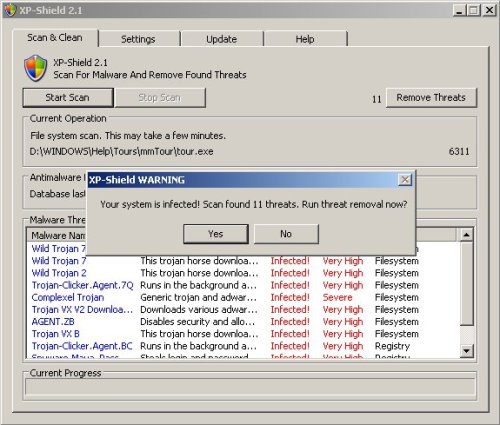The width and height of the screenshot is (500, 425).
Task: Click the colorful shield logo
Action: (x=36, y=68)
